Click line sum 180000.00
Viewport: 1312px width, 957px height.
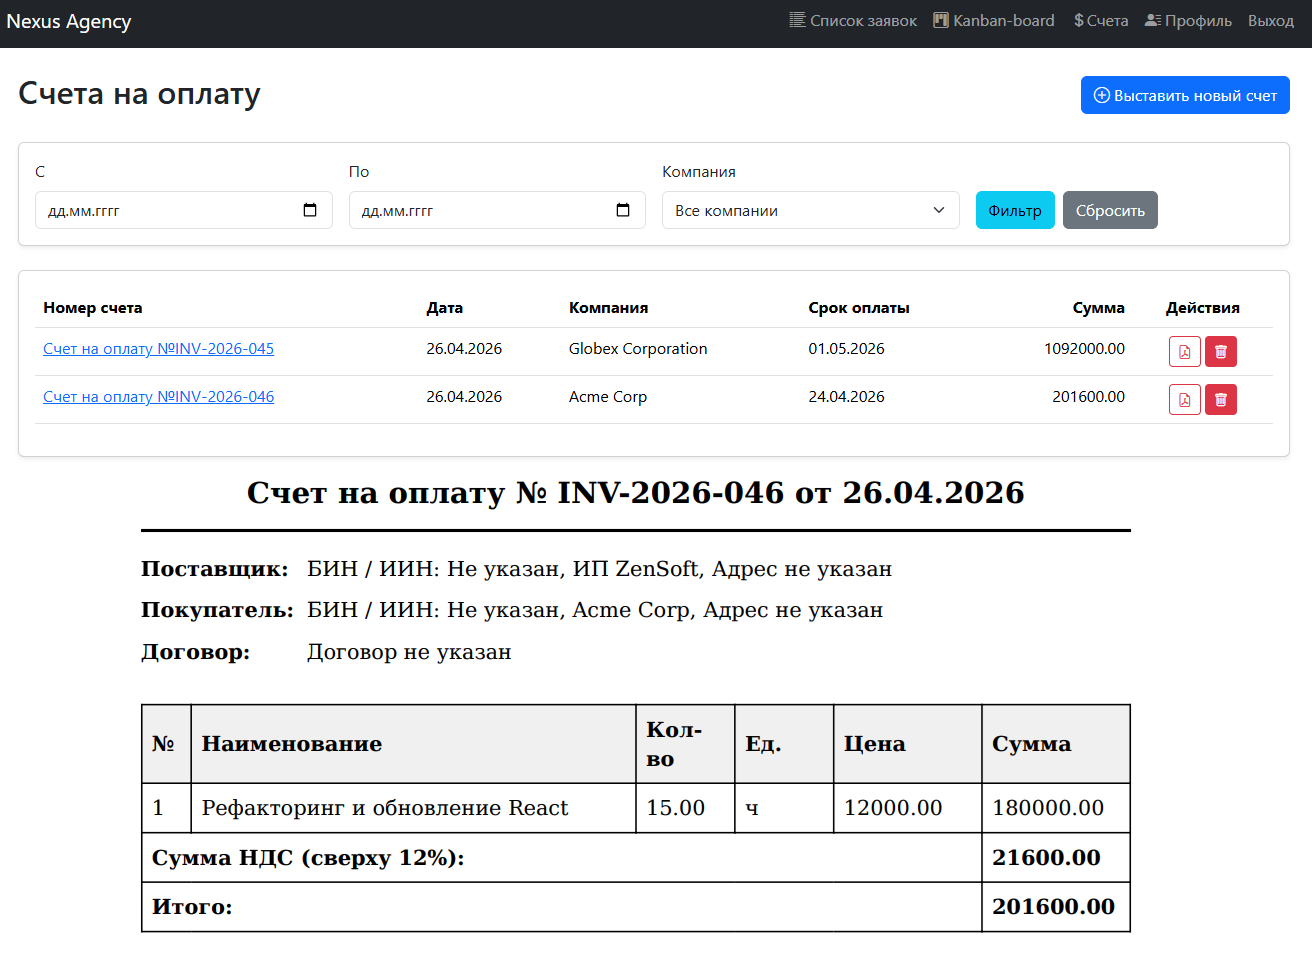click(1048, 808)
